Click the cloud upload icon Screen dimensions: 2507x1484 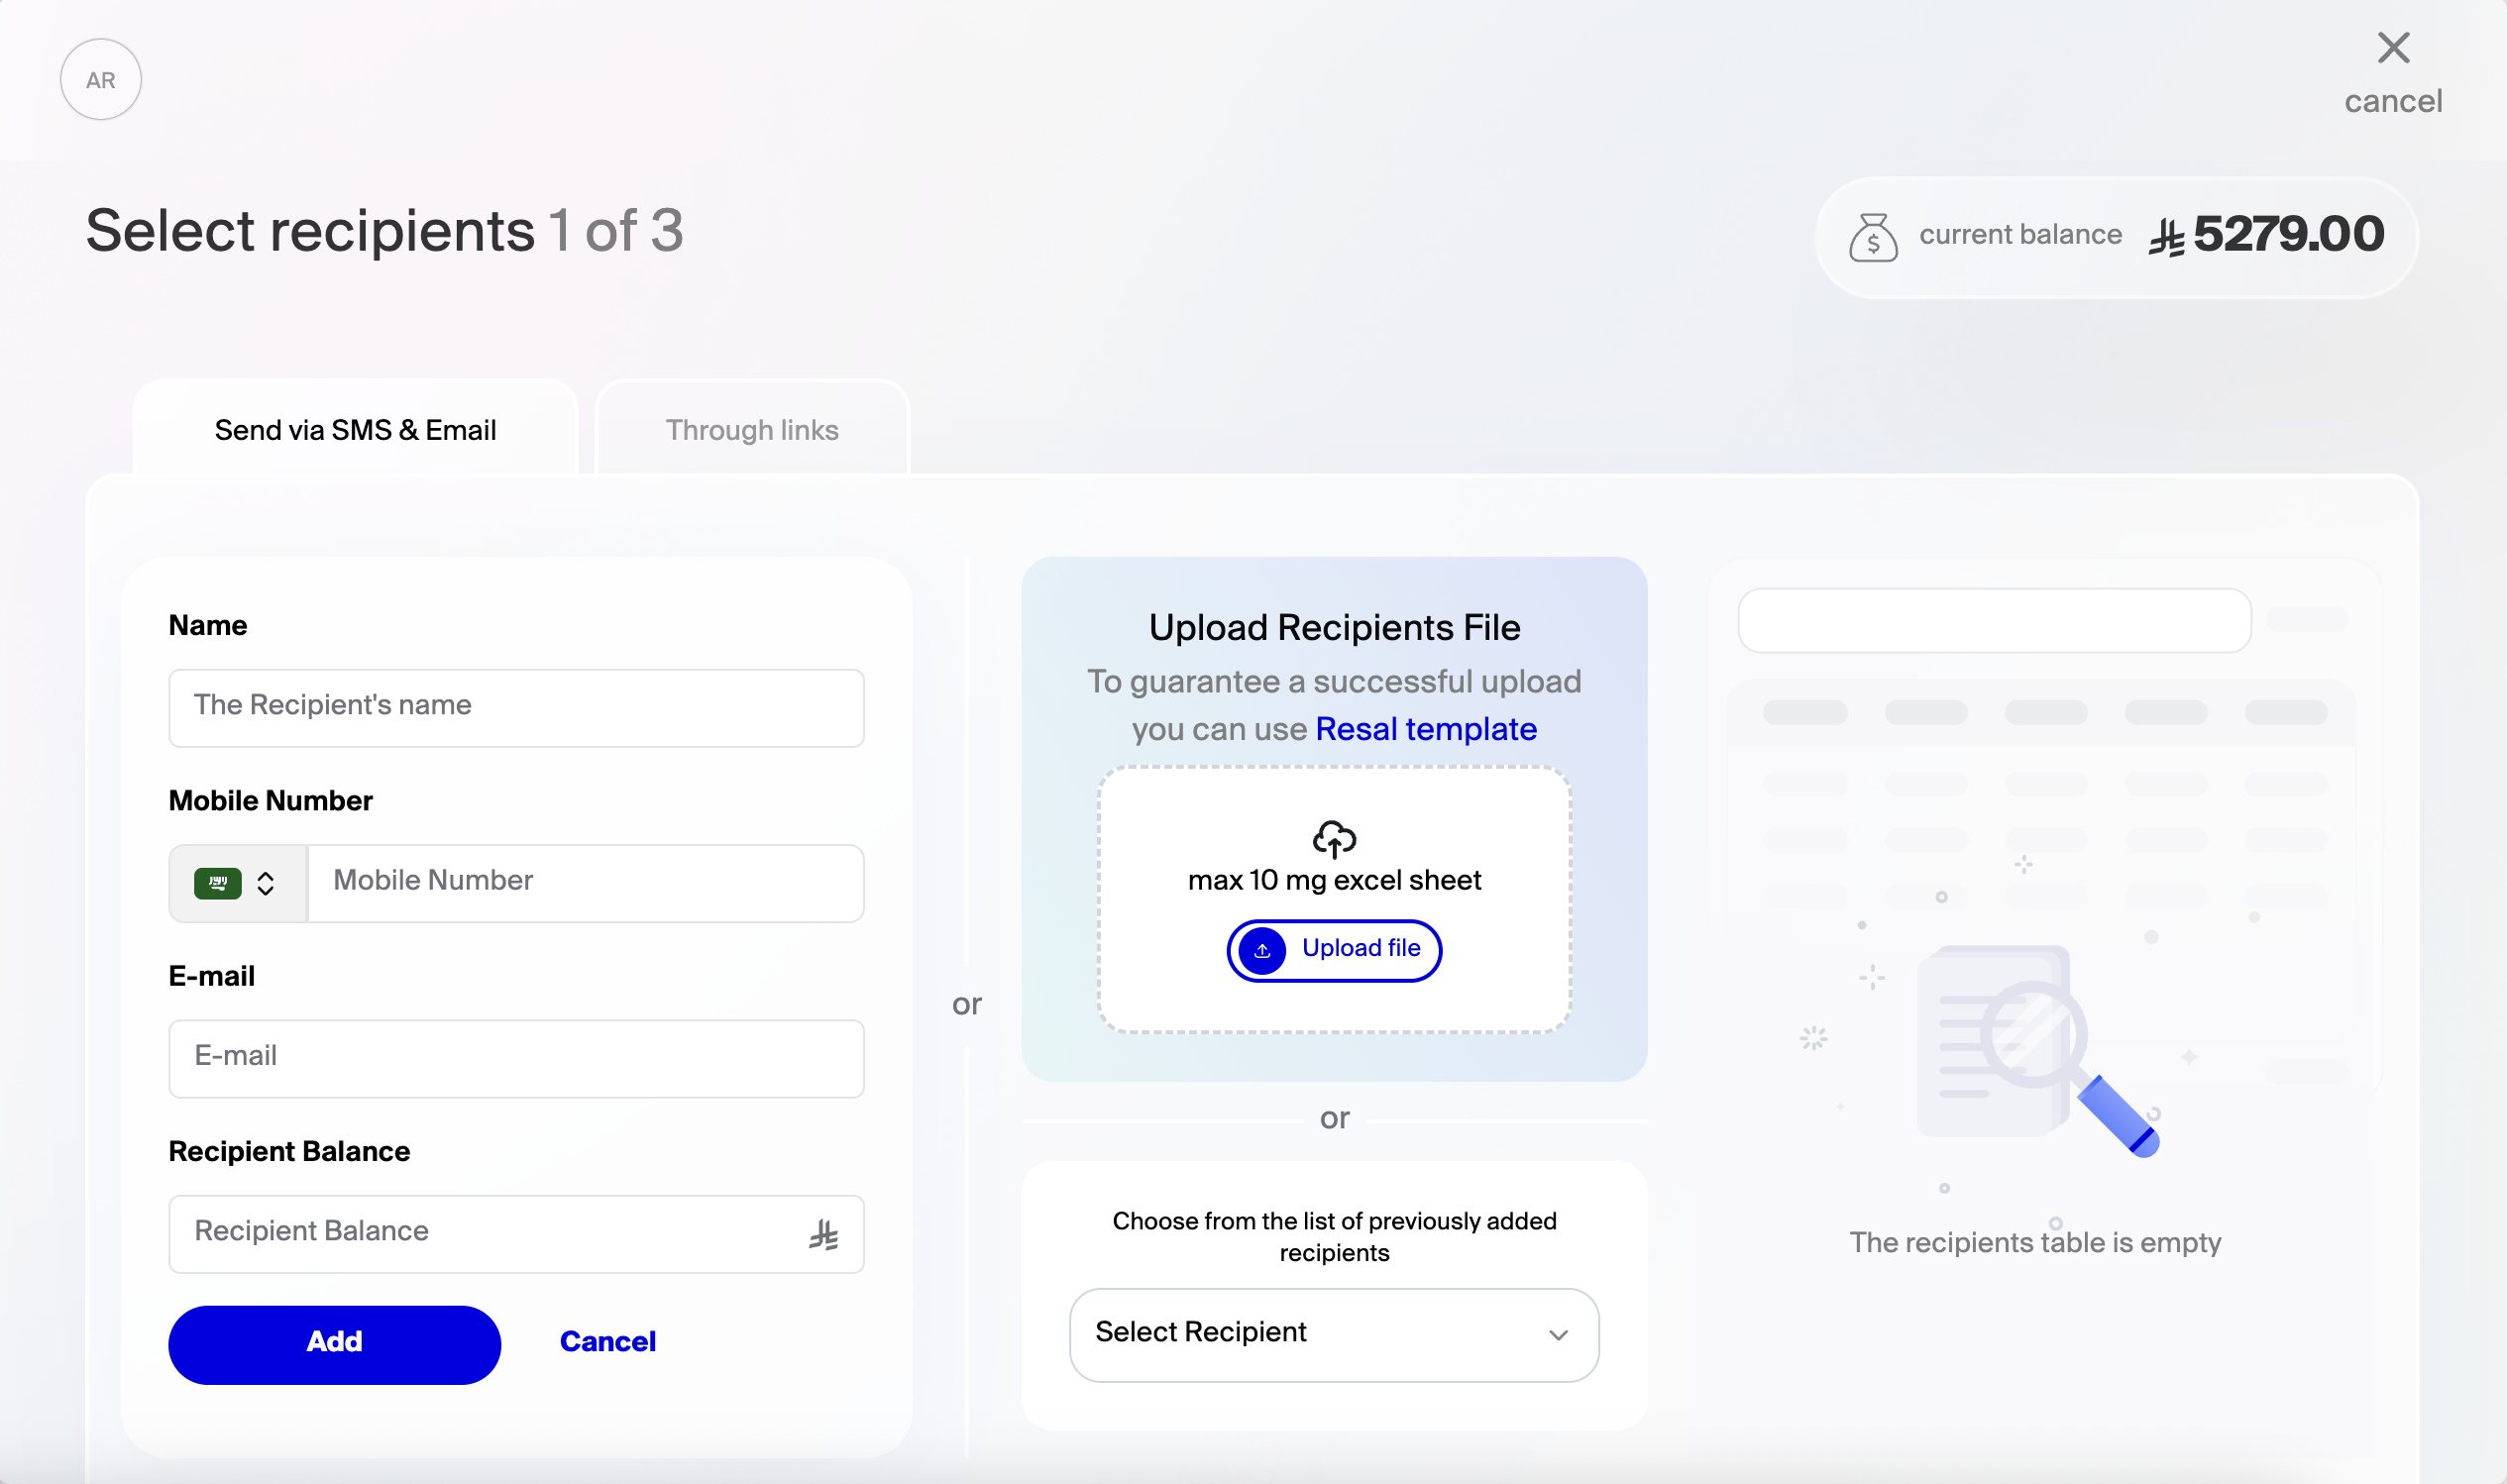point(1334,838)
